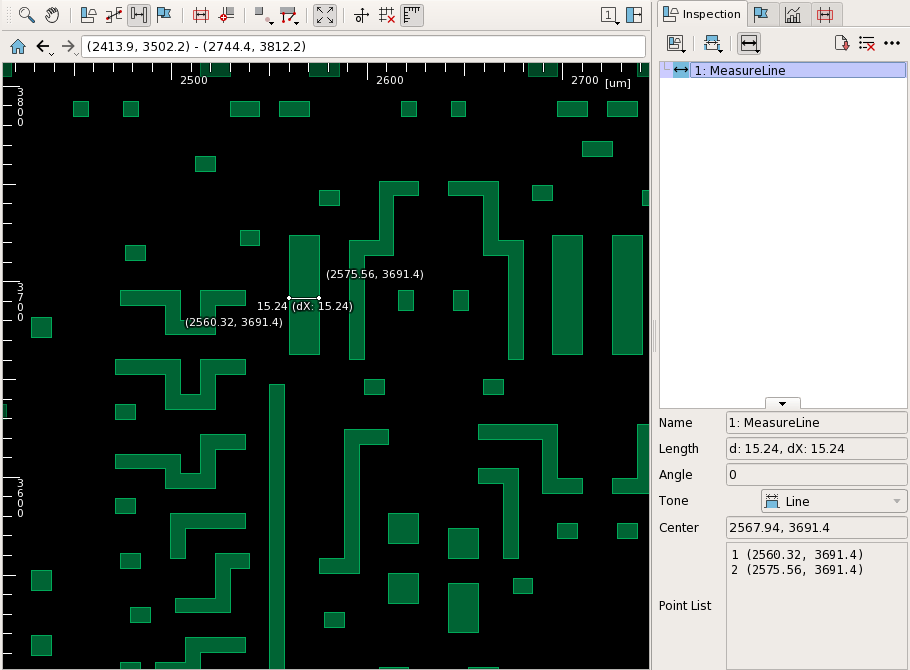
Task: Click the measure line's right endpoint handle
Action: (319, 298)
